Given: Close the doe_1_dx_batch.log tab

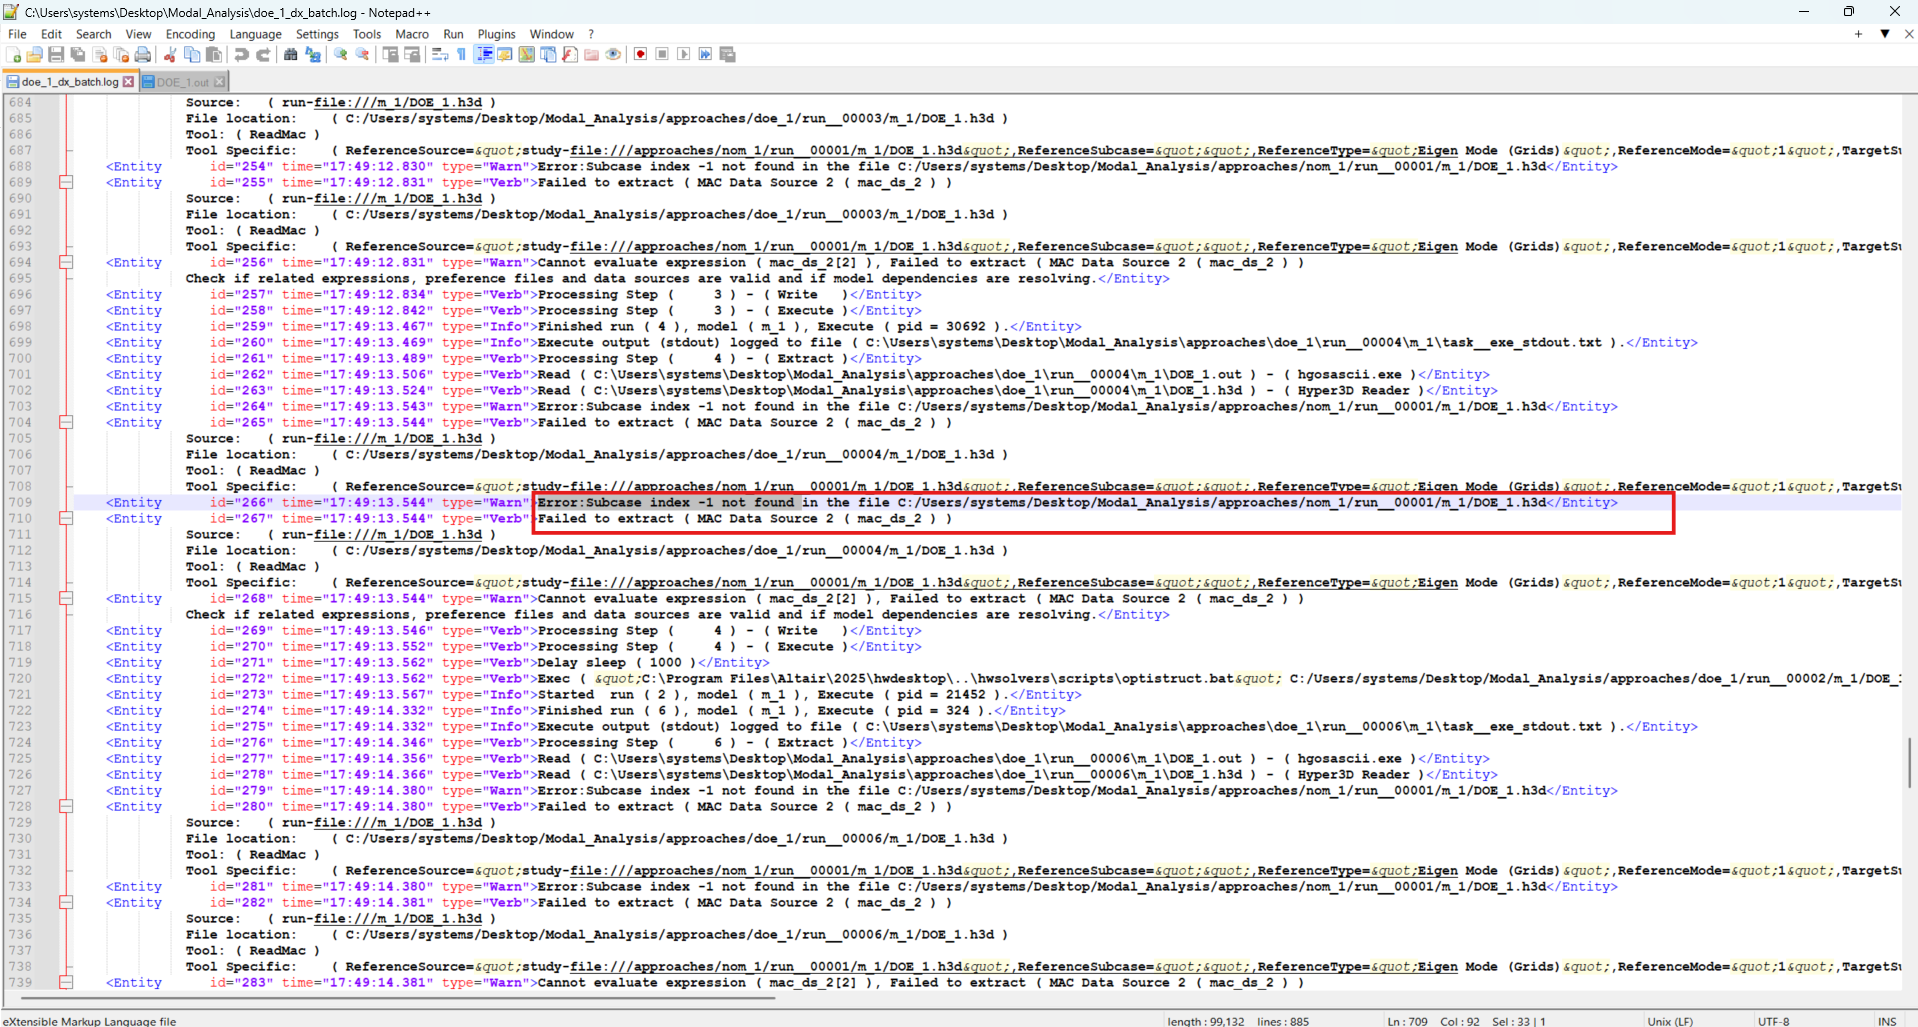Looking at the screenshot, I should tap(128, 82).
